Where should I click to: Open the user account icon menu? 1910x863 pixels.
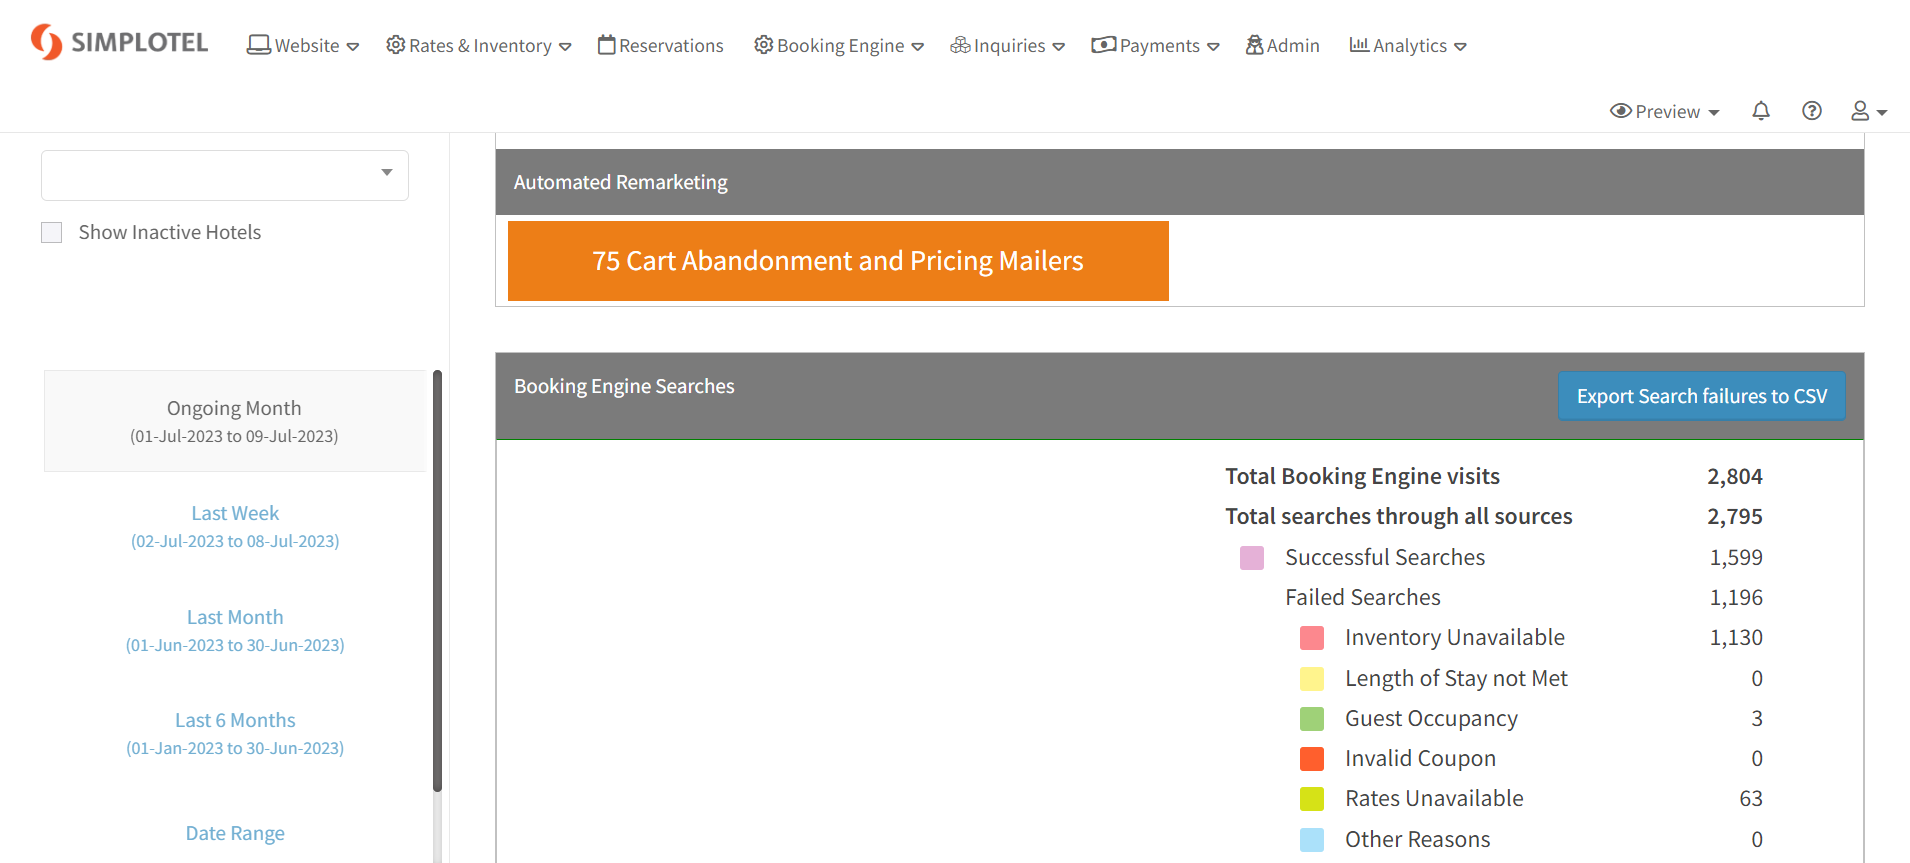(x=1867, y=111)
